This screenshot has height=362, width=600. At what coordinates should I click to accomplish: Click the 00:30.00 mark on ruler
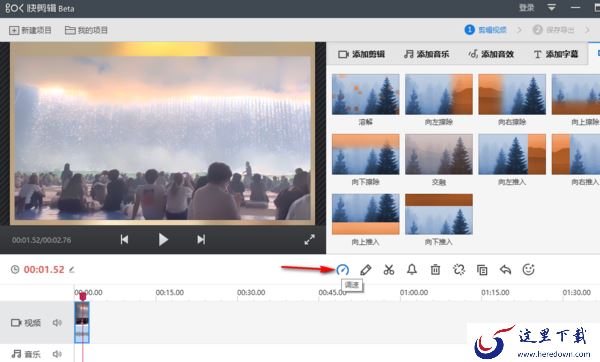click(x=251, y=292)
